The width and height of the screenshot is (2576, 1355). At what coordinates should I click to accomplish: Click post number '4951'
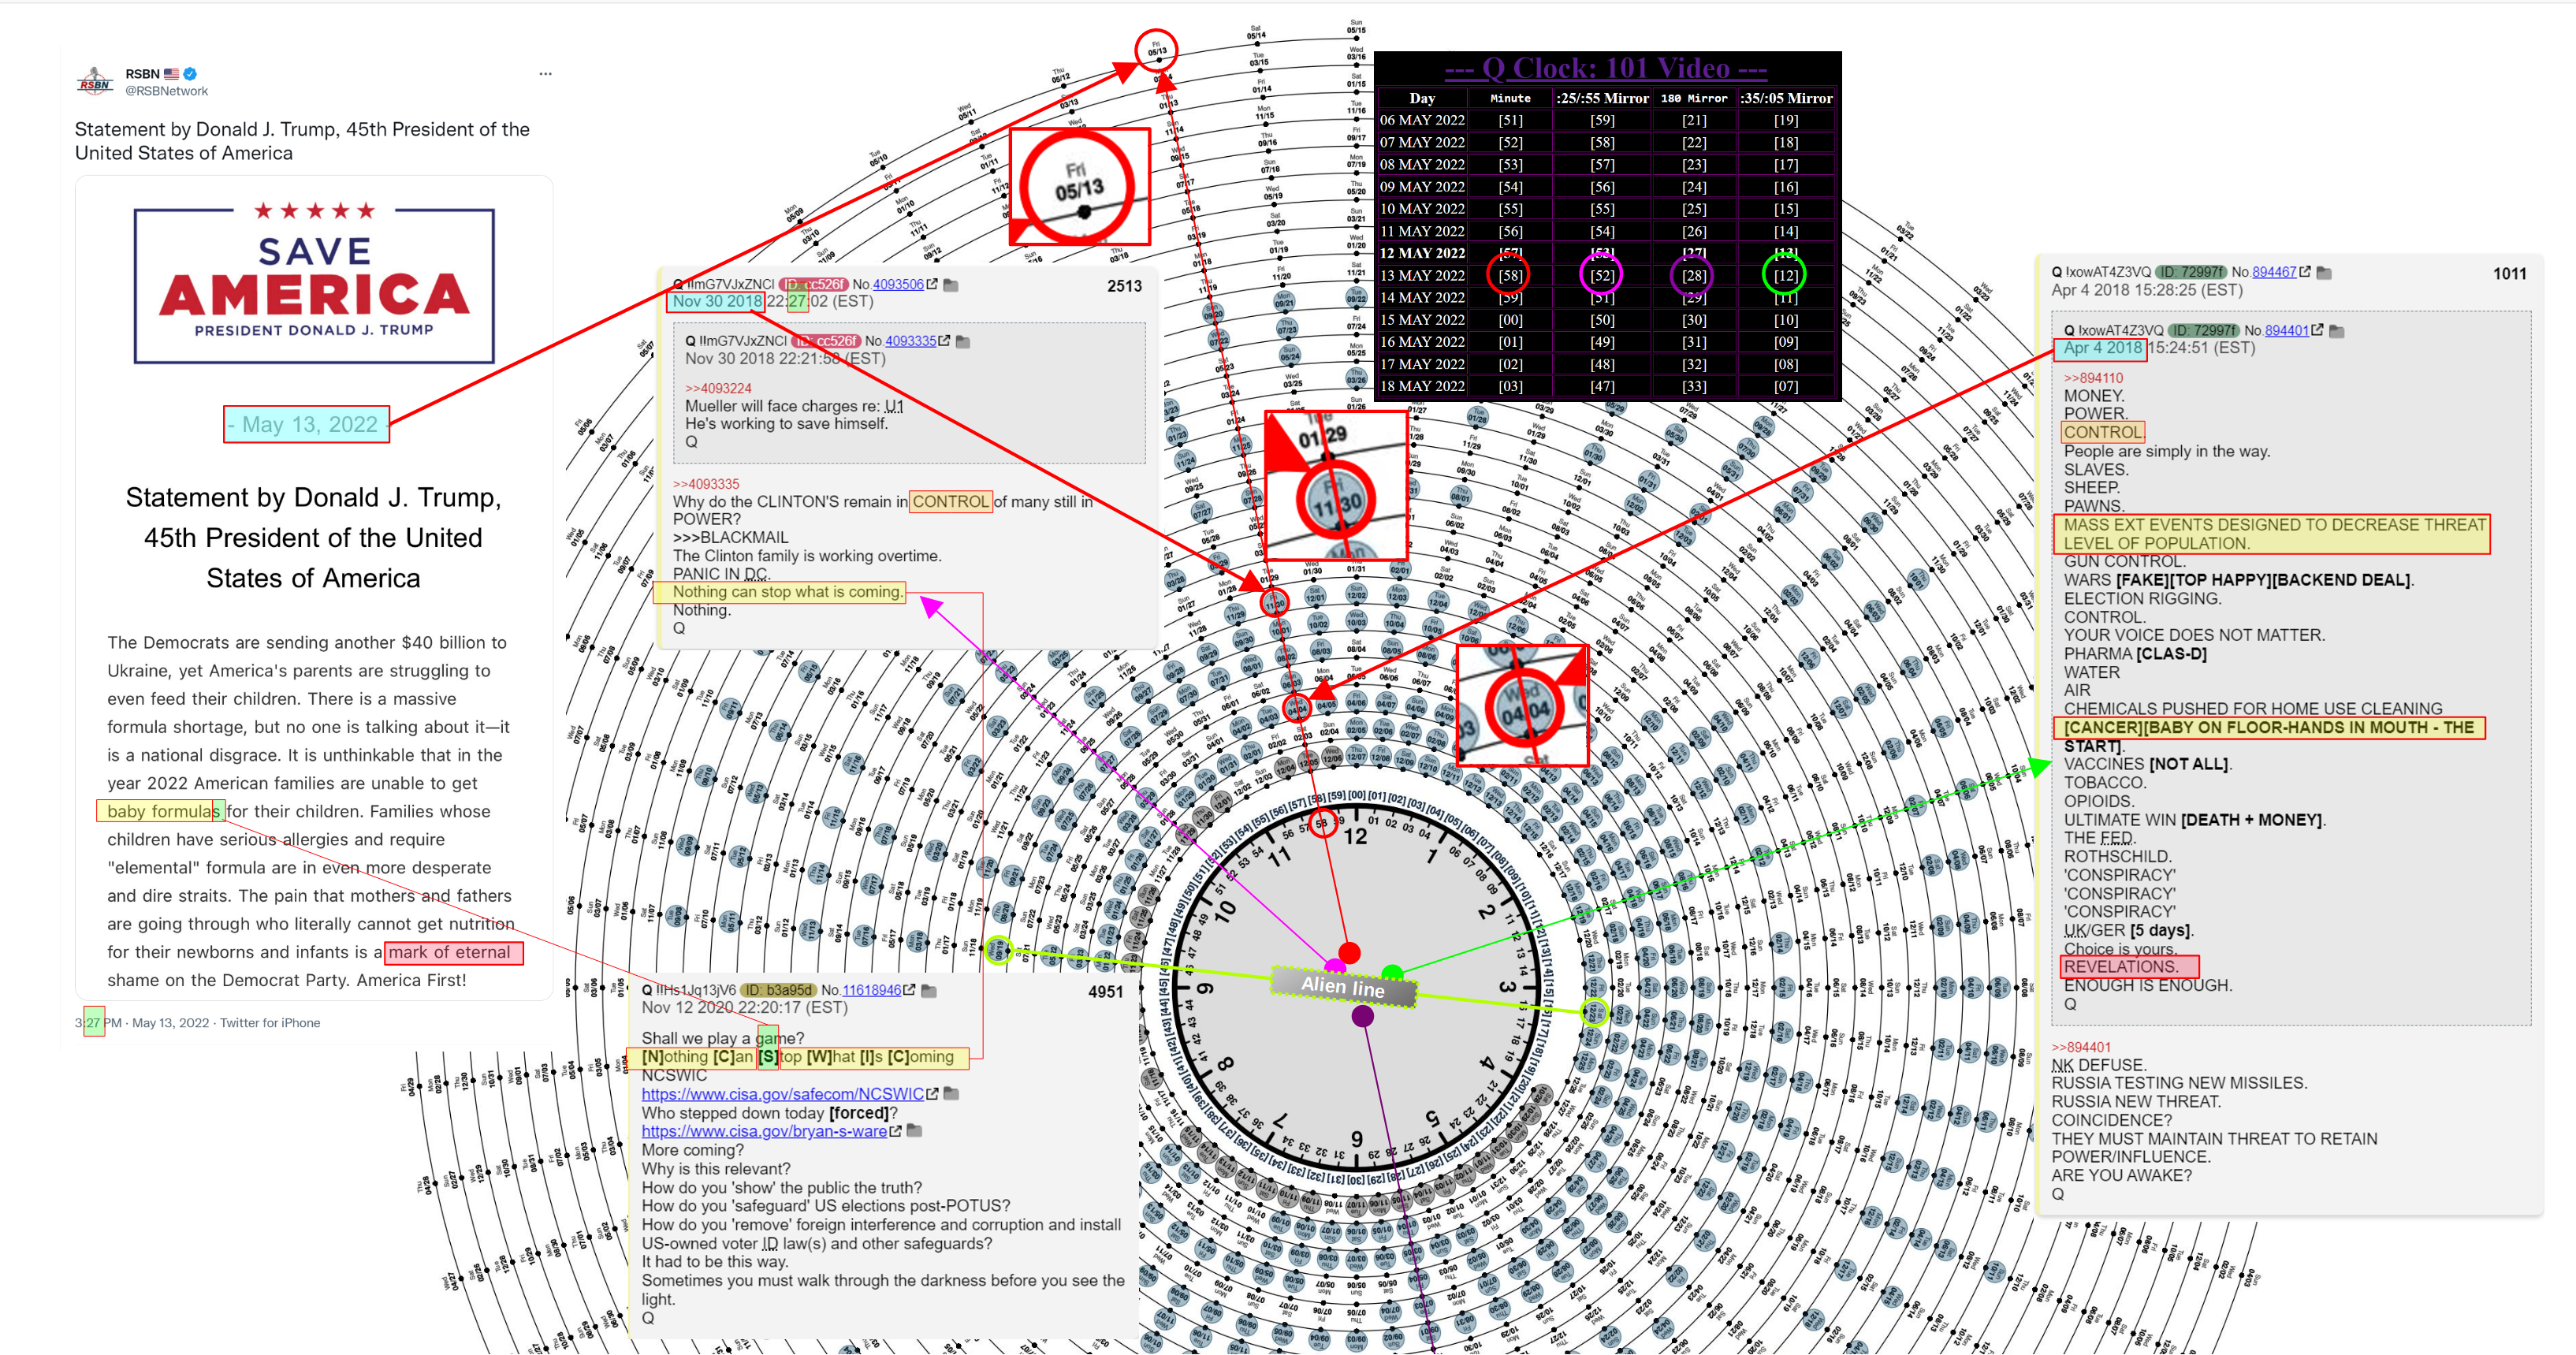pyautogui.click(x=1105, y=992)
